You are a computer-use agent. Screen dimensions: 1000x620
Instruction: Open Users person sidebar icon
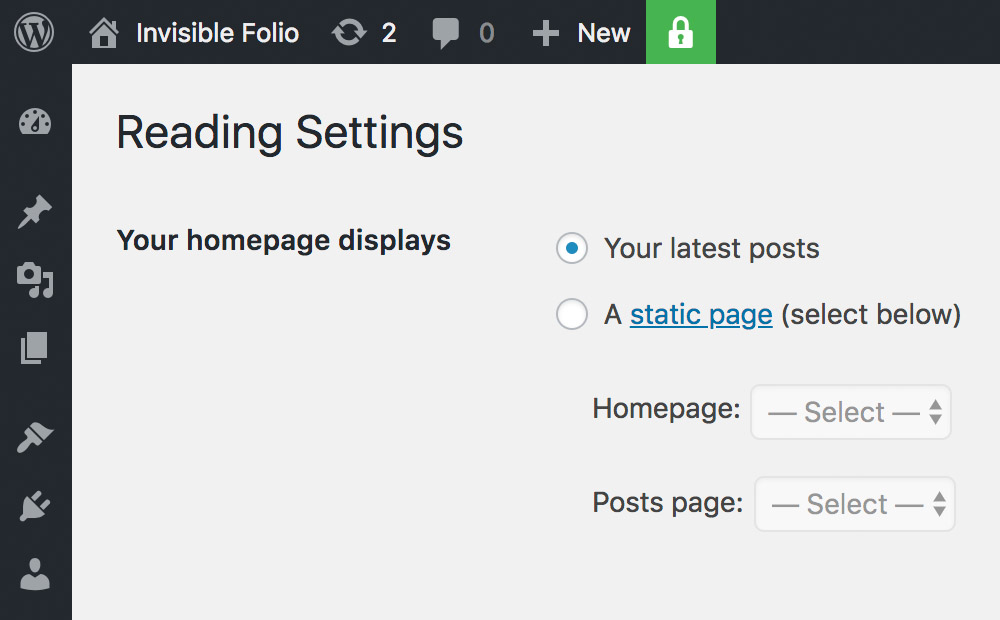point(35,575)
